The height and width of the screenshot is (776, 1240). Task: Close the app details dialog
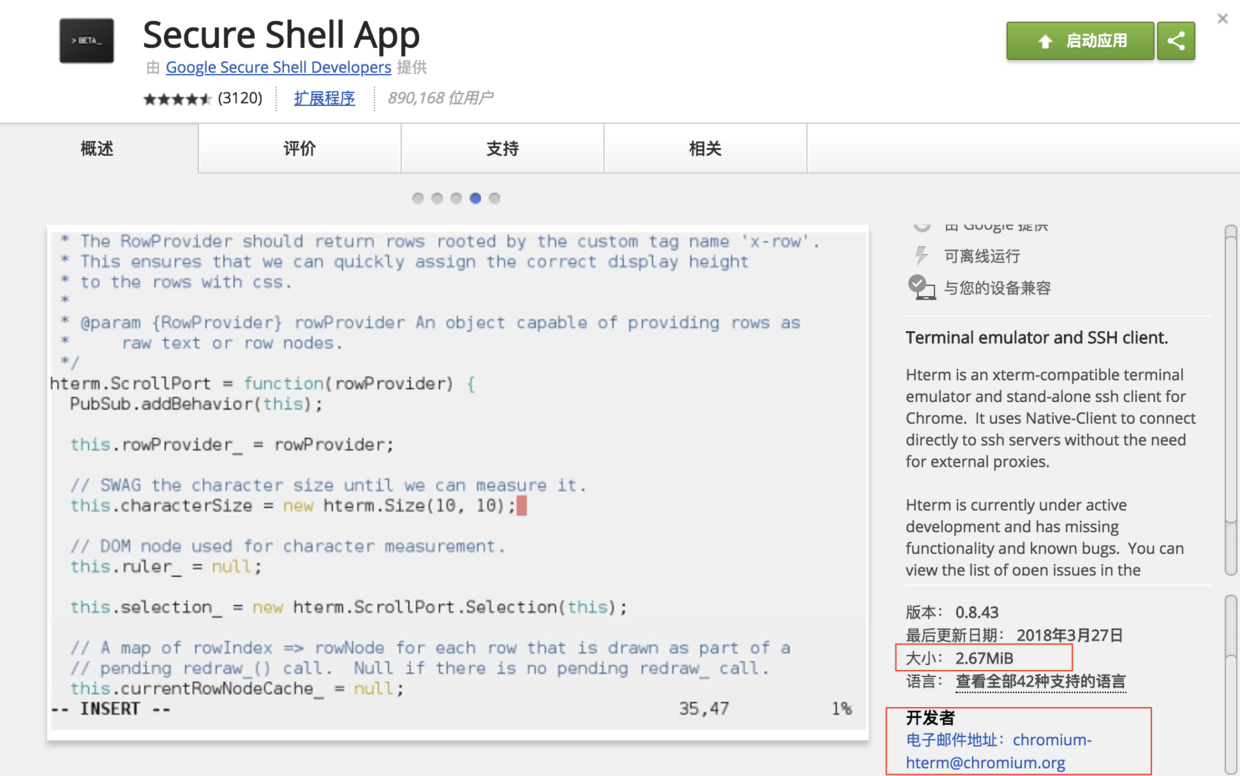(1222, 19)
